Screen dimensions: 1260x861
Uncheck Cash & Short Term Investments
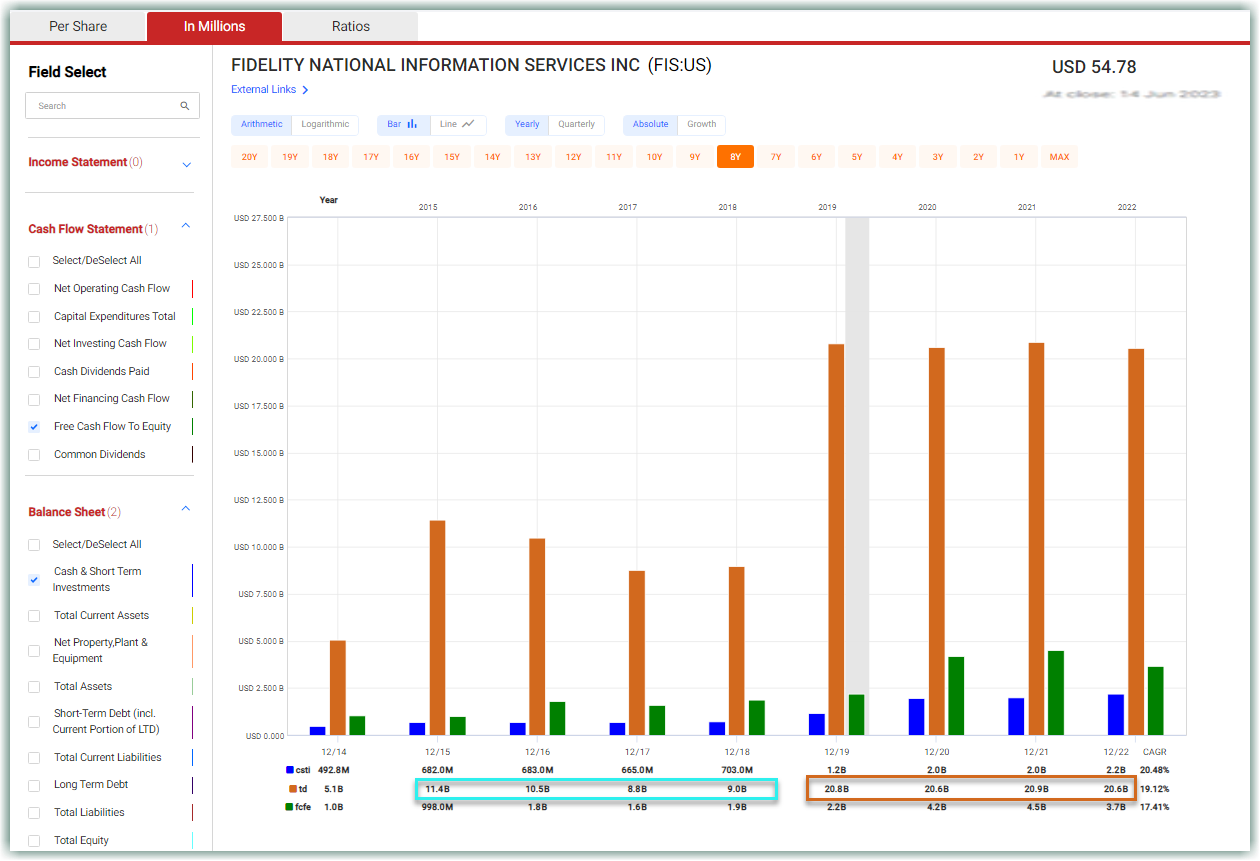[34, 580]
